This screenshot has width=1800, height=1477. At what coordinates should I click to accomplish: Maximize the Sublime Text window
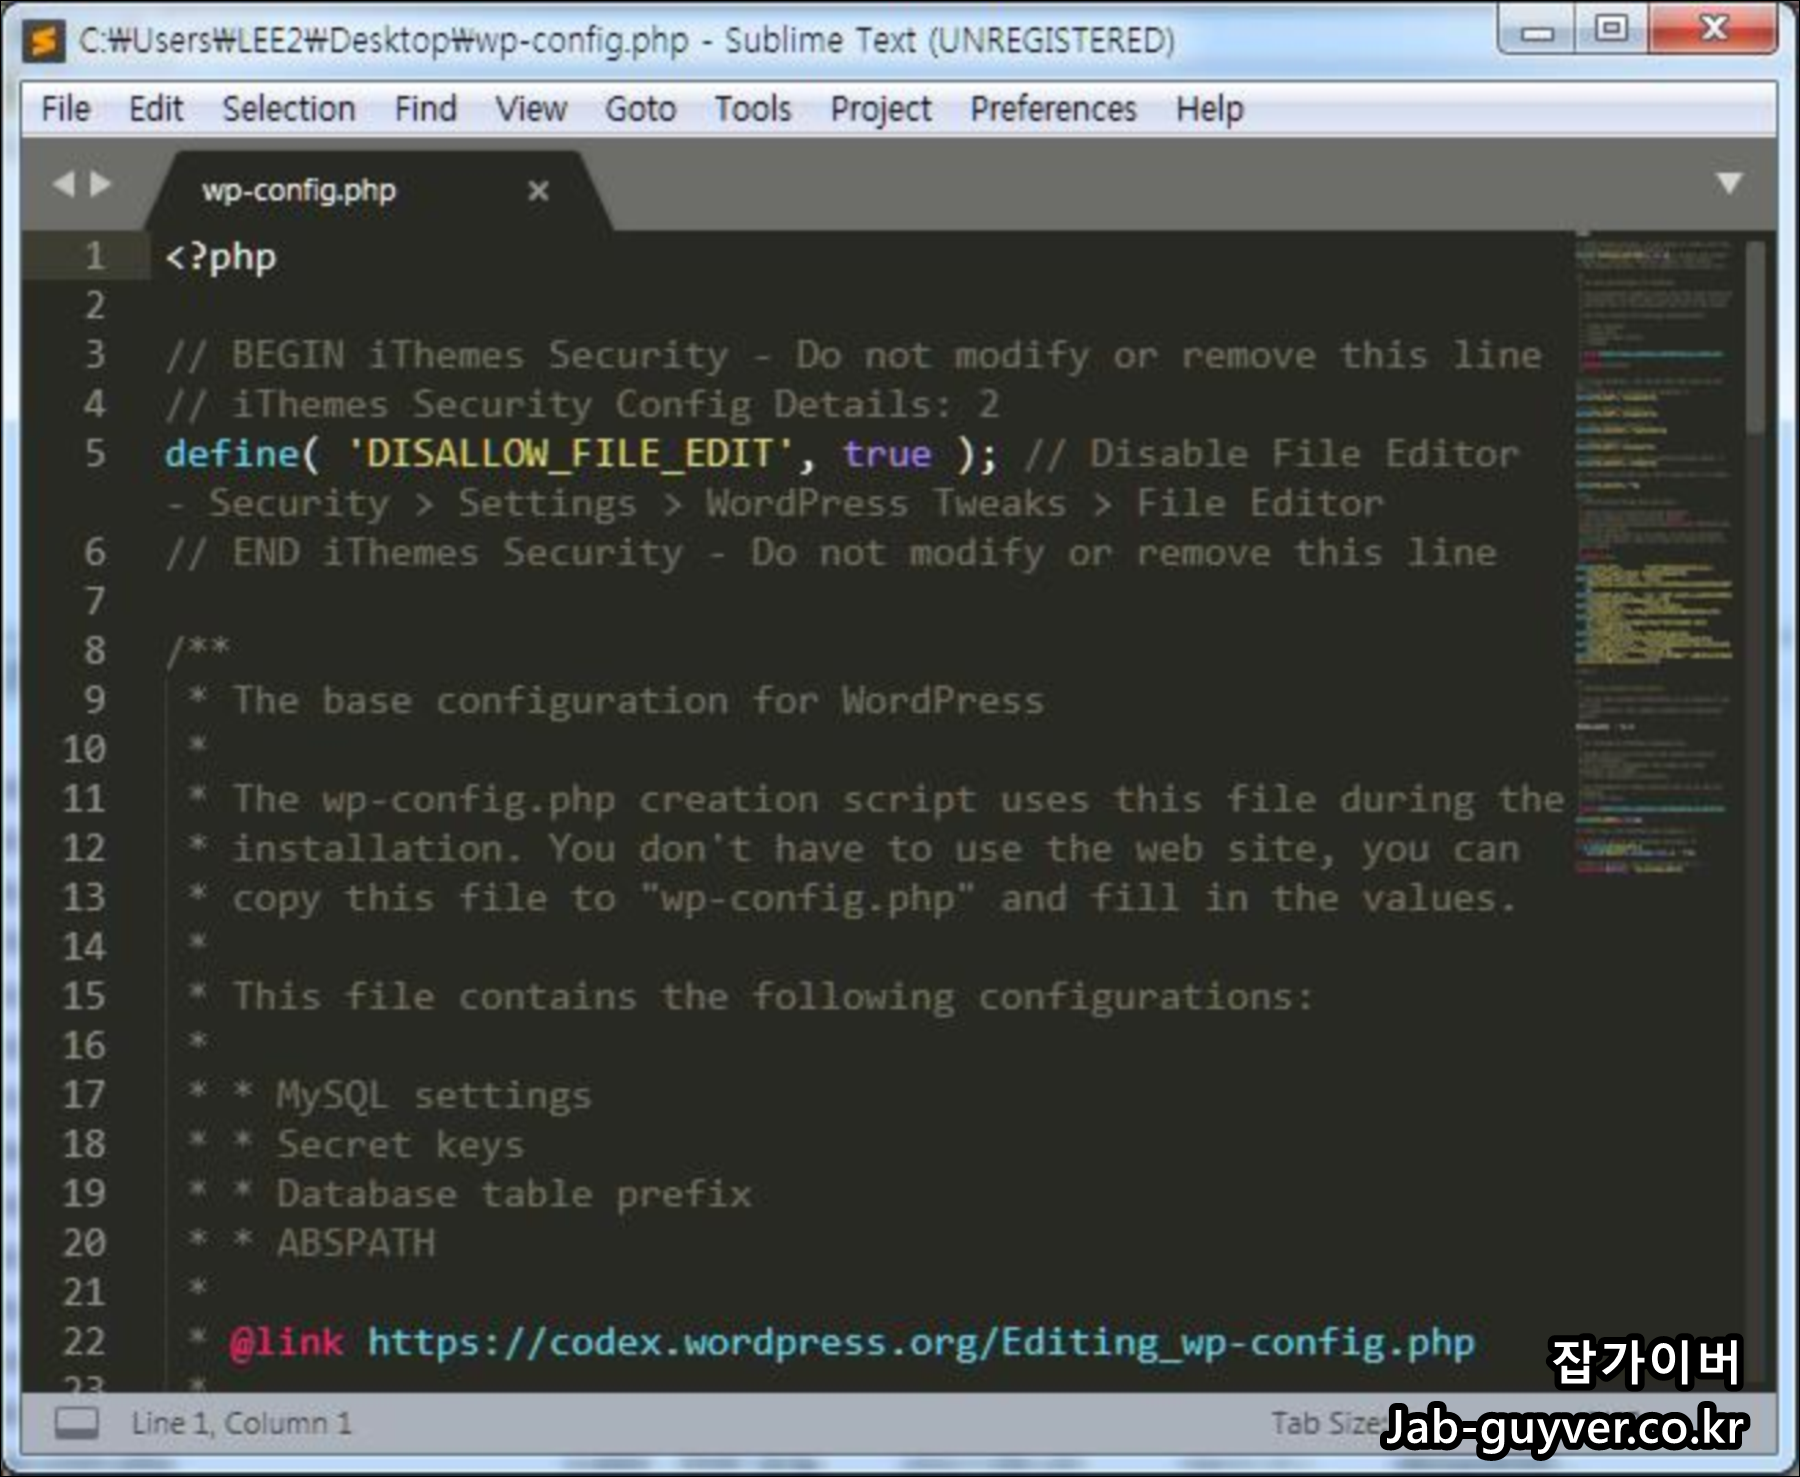[x=1611, y=28]
